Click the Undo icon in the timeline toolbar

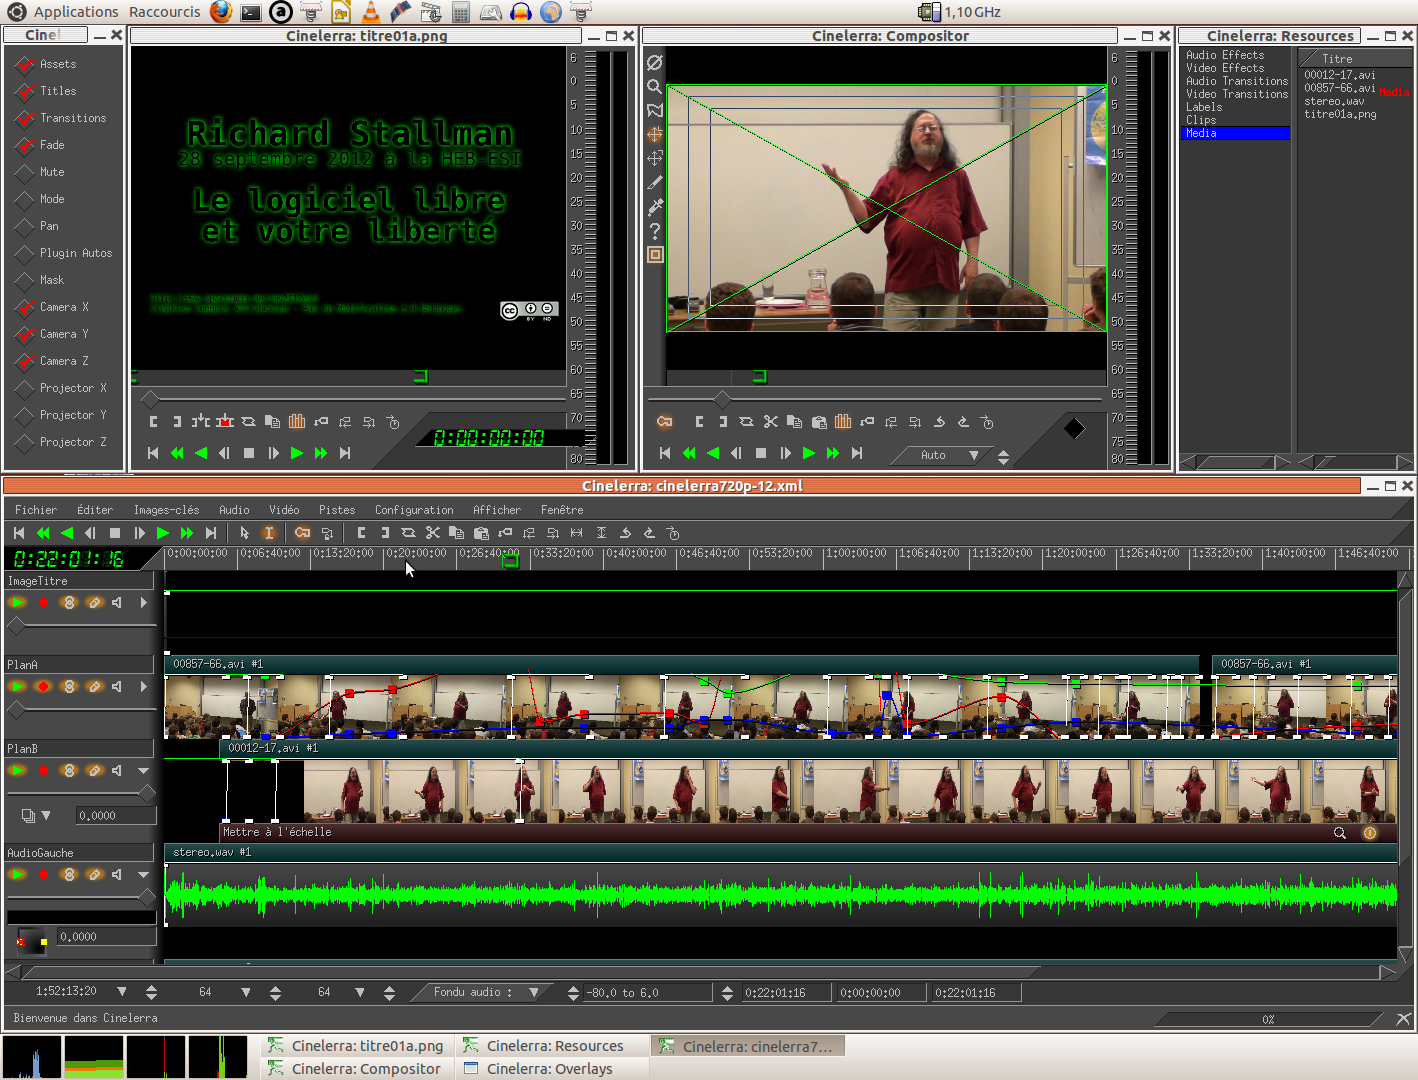[x=625, y=533]
